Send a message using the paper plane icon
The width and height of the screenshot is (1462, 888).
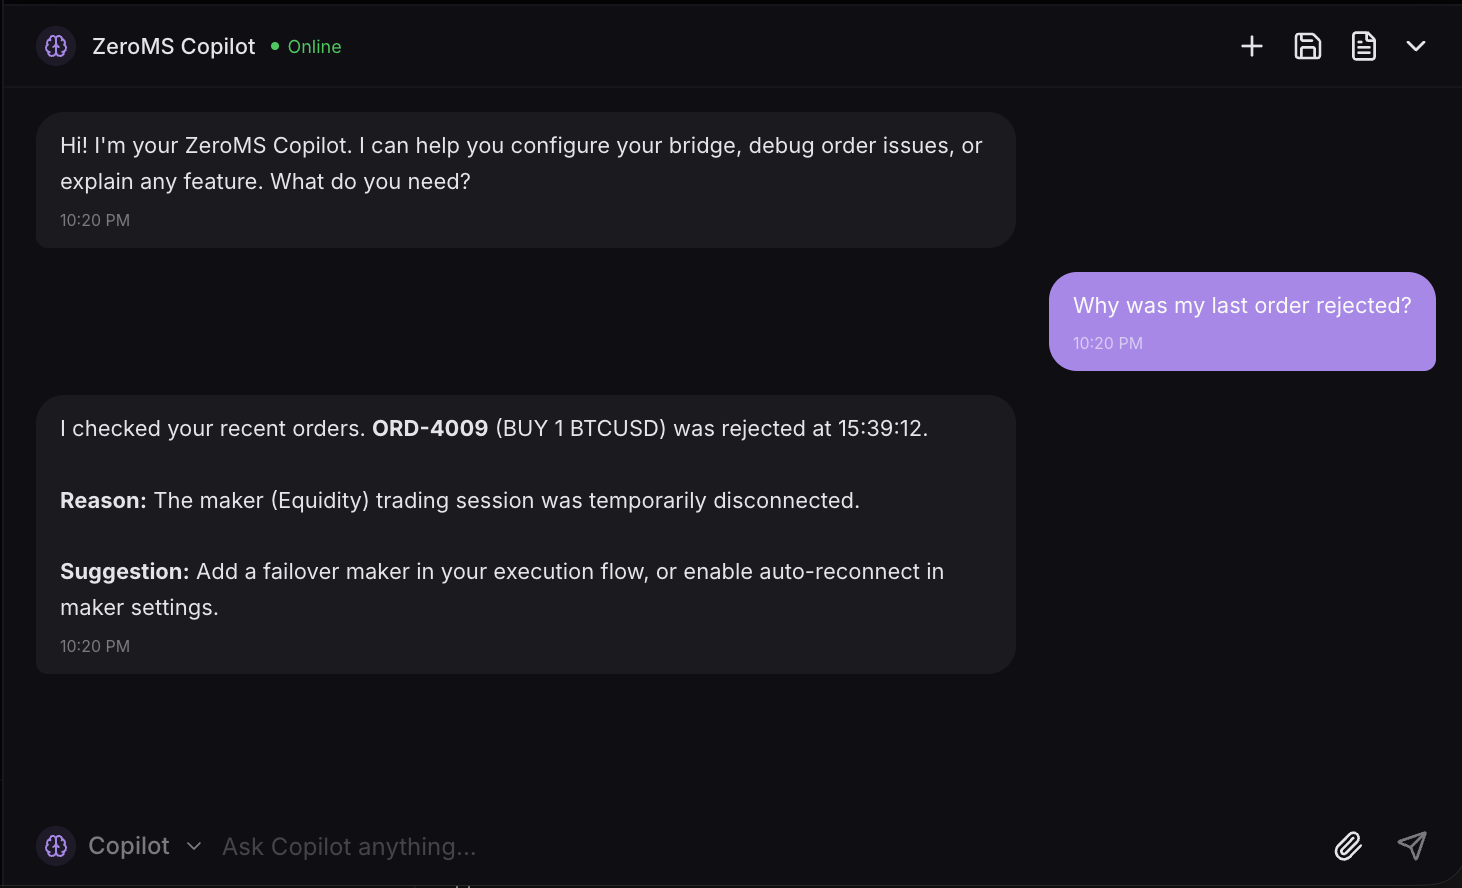1412,846
